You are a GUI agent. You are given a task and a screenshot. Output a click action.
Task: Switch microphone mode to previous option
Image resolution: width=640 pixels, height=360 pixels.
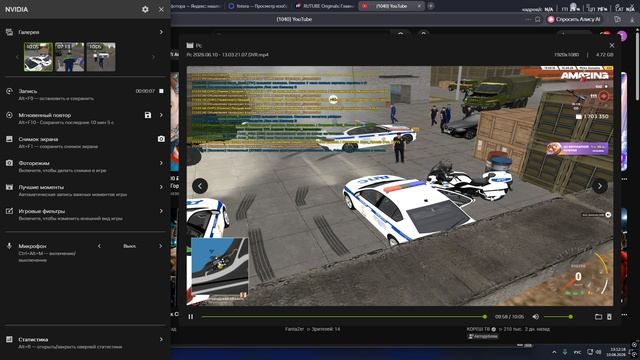[99, 246]
